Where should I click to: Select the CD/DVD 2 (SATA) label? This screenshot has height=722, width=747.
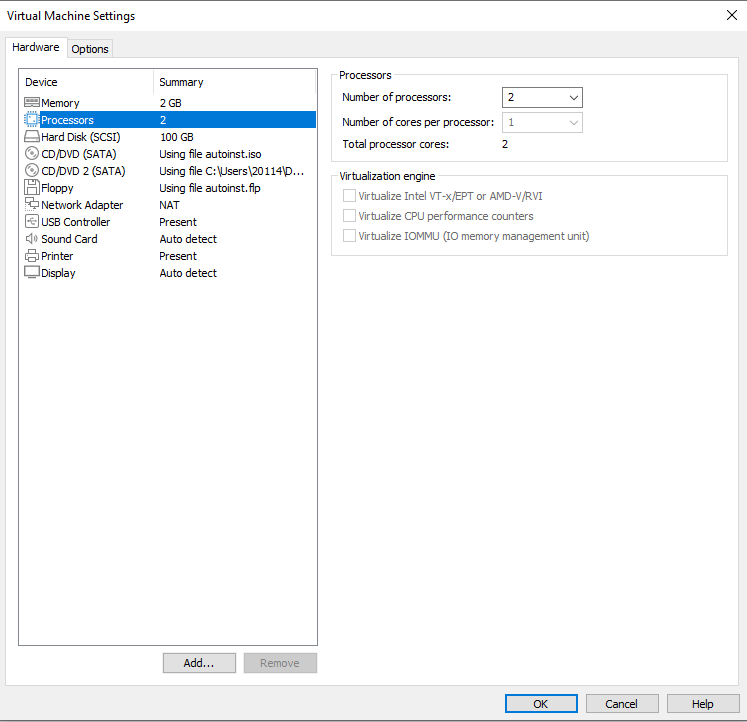83,171
